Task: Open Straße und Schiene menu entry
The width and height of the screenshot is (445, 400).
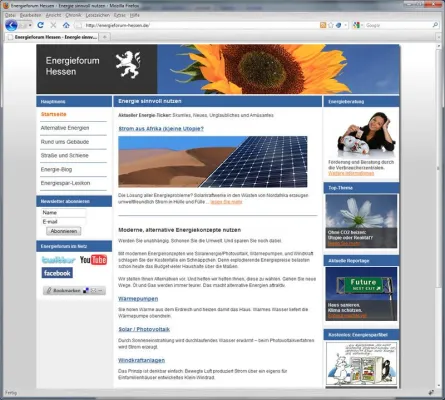Action: tap(64, 156)
